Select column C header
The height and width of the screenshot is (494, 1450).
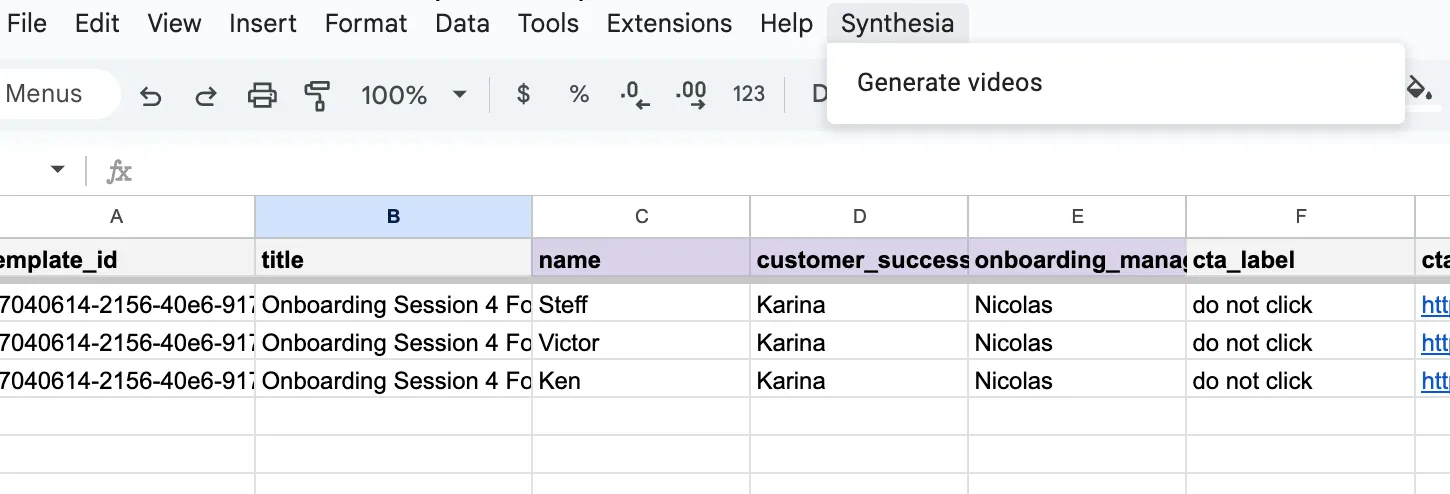click(641, 216)
